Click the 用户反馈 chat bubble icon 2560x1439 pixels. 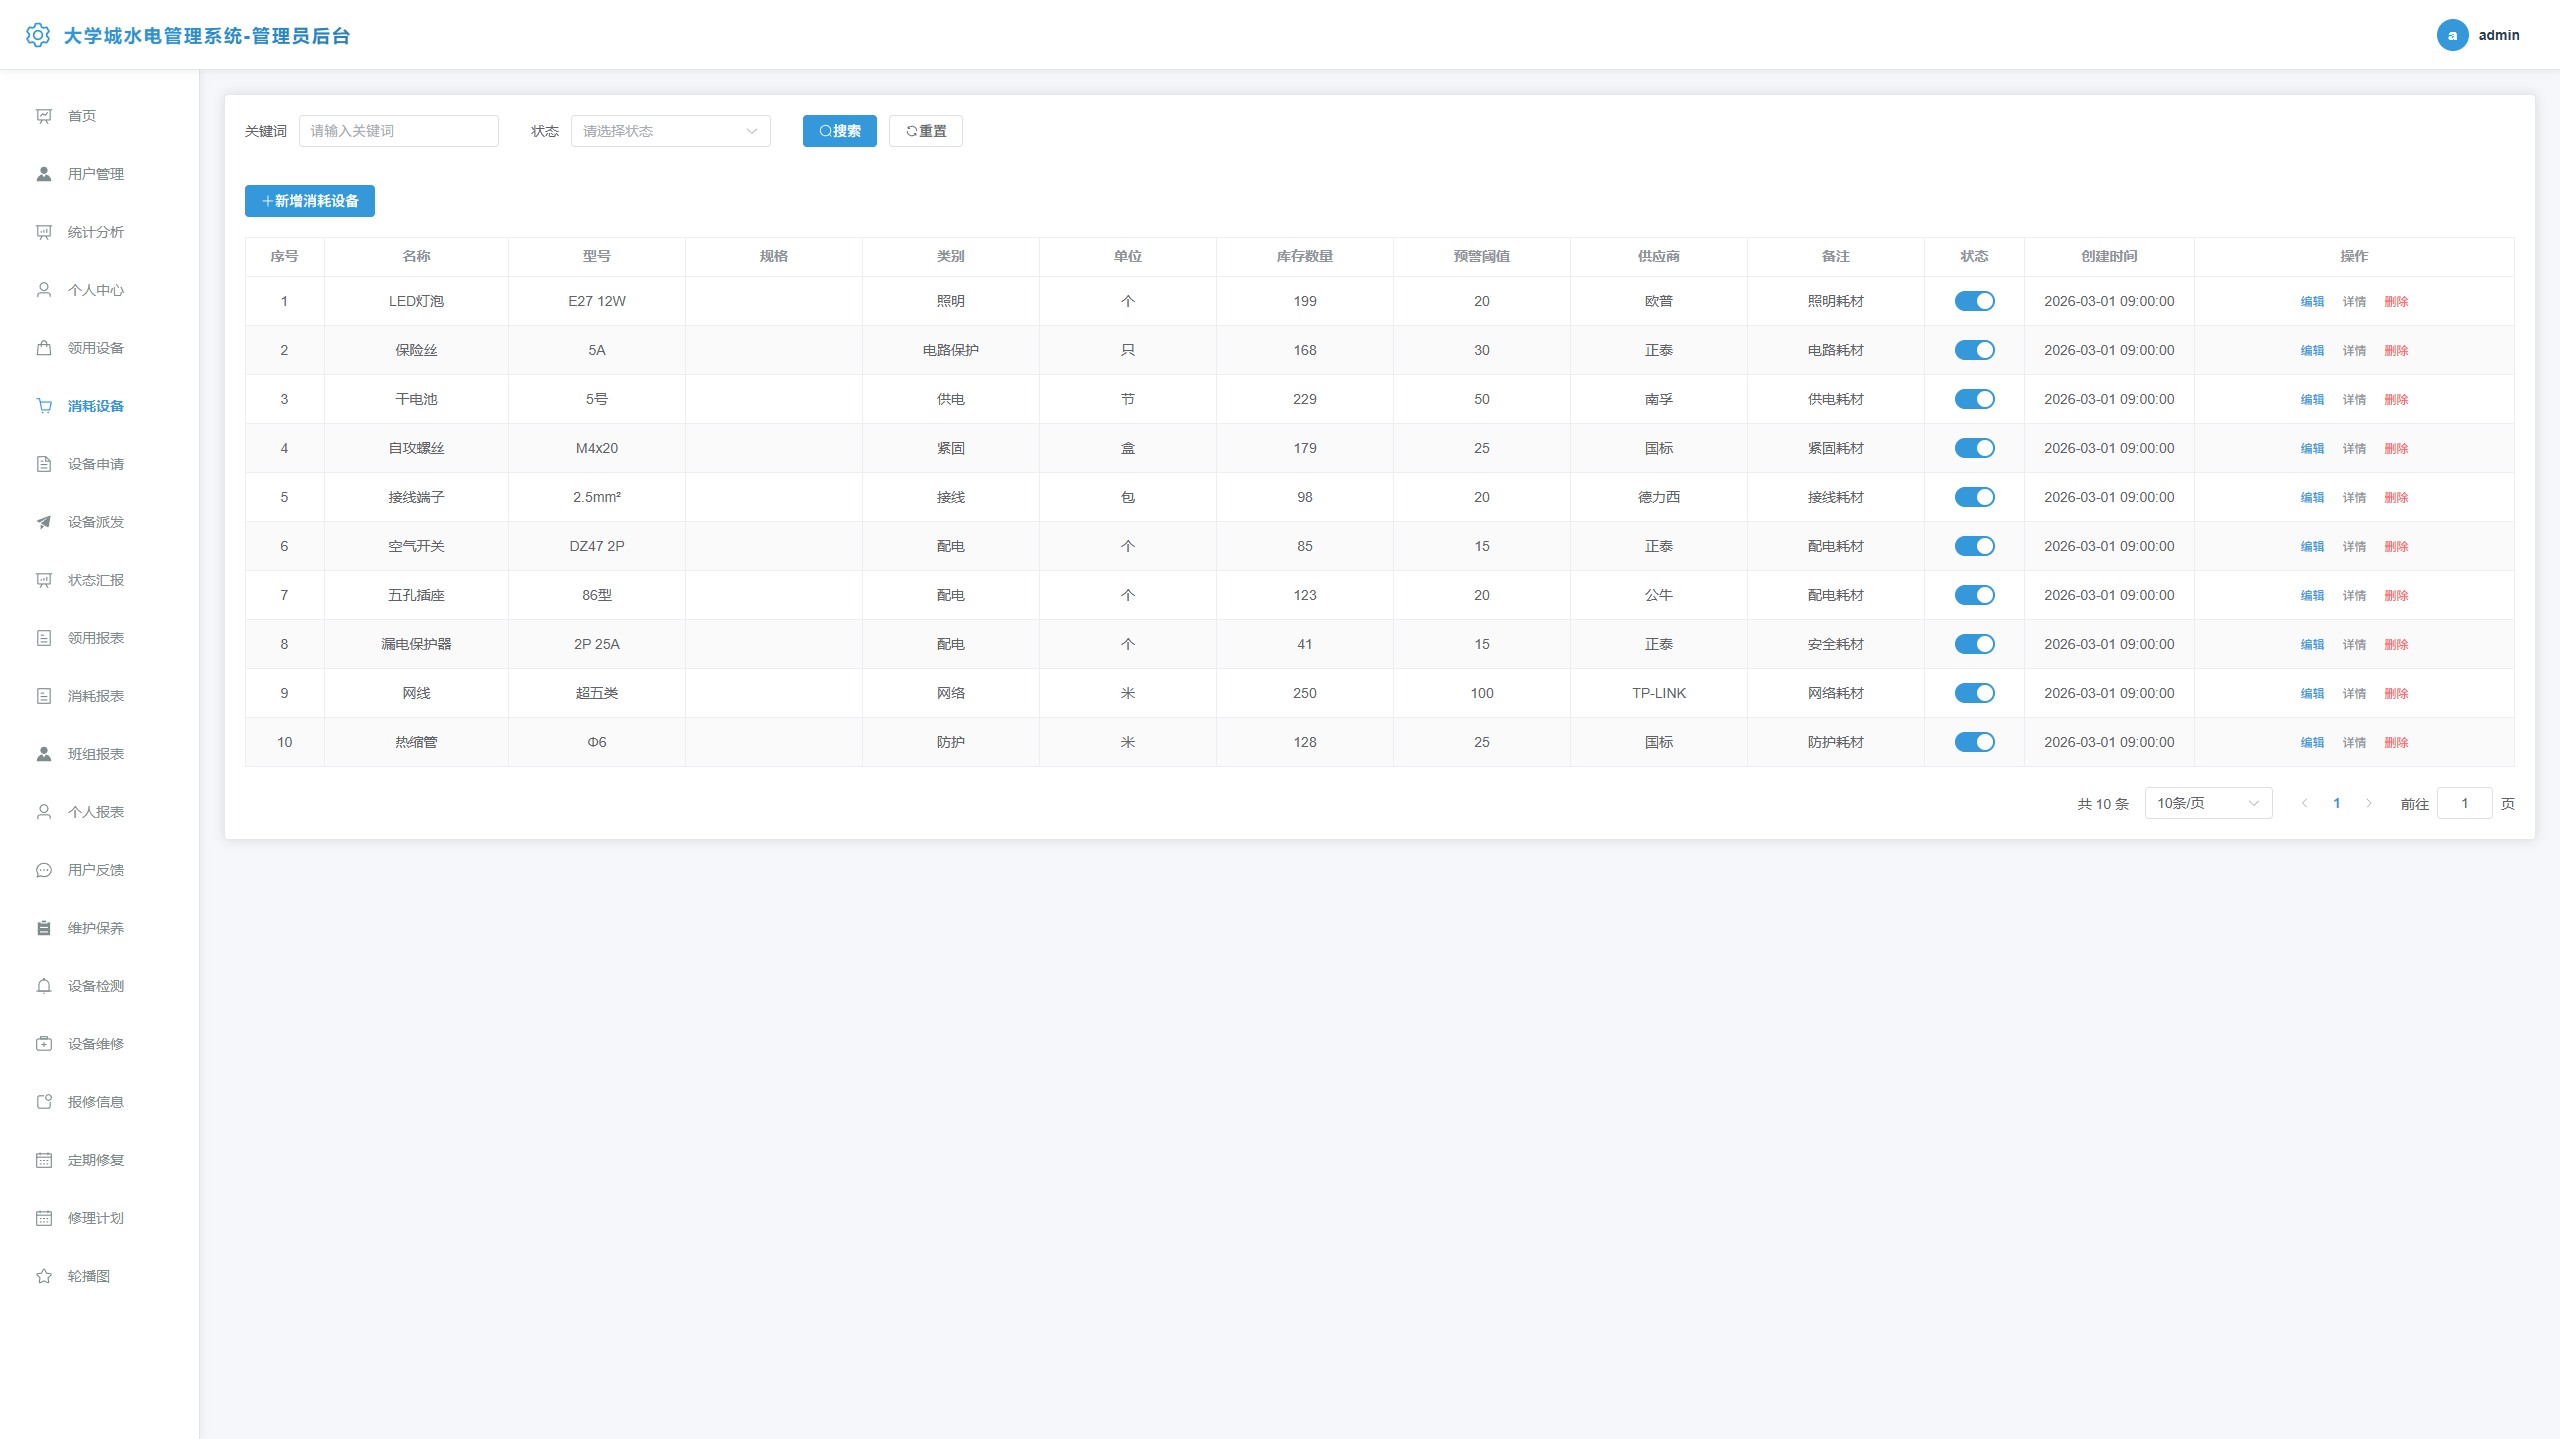44,870
